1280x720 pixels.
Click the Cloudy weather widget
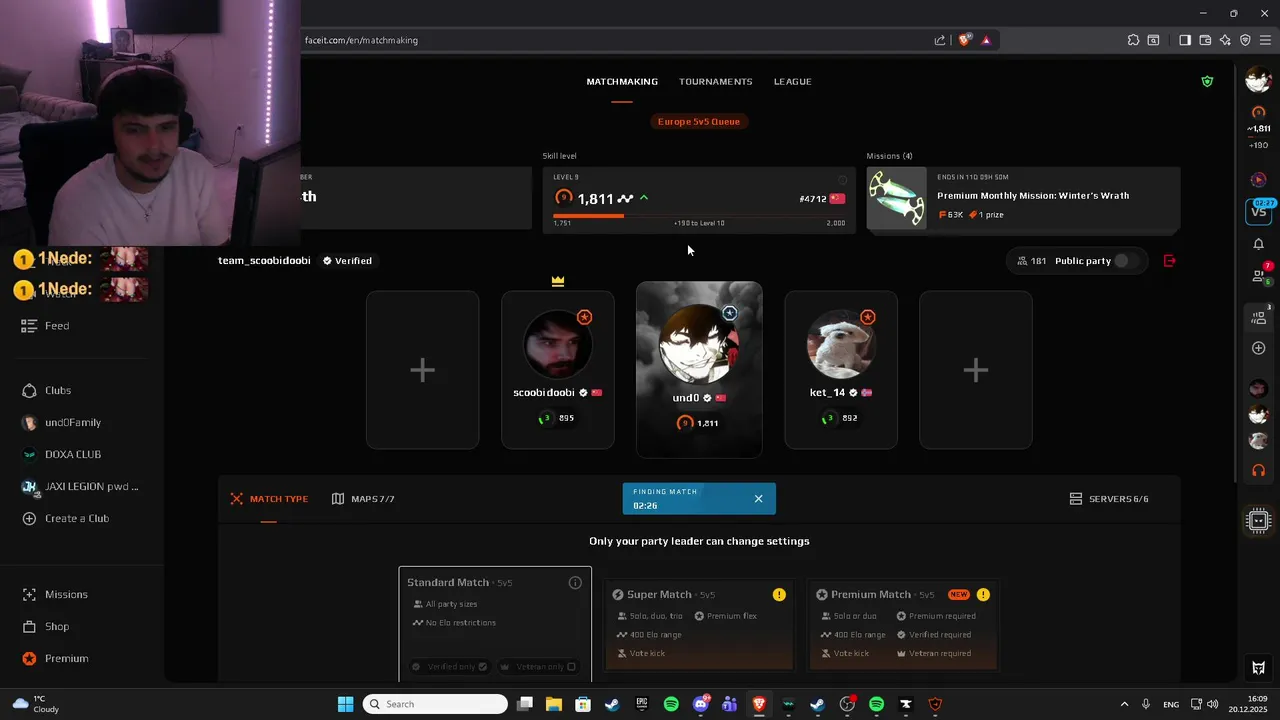point(35,704)
